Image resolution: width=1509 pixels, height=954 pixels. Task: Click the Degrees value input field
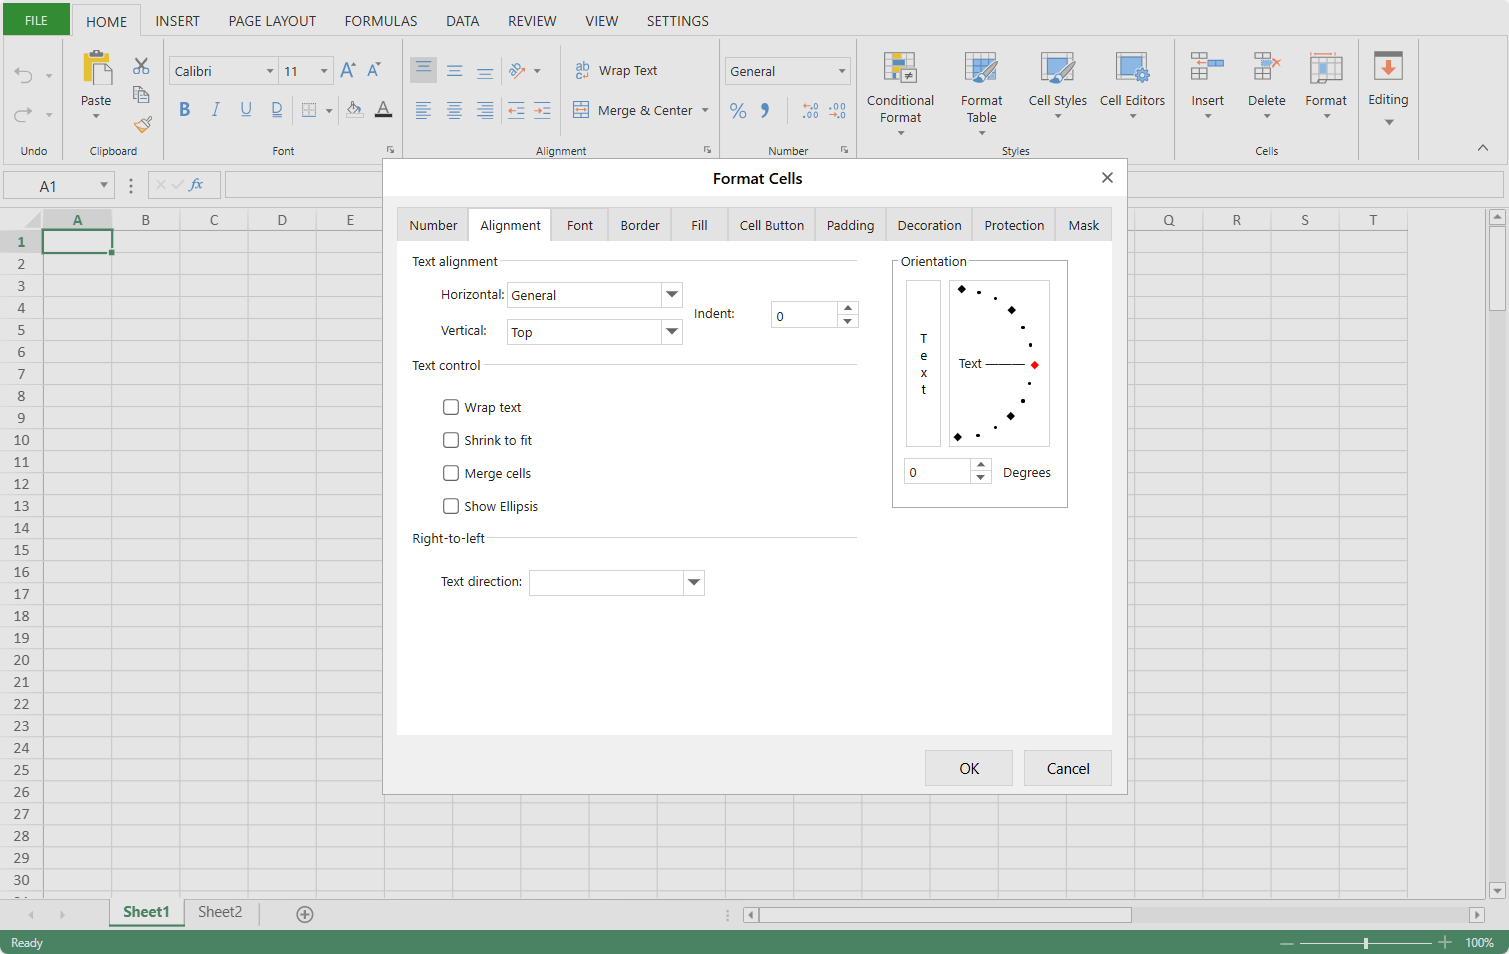coord(937,472)
